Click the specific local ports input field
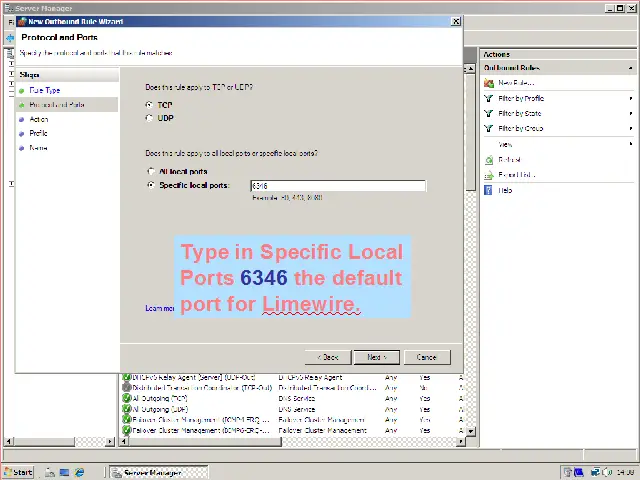Screen dimensions: 640x480 (338, 186)
